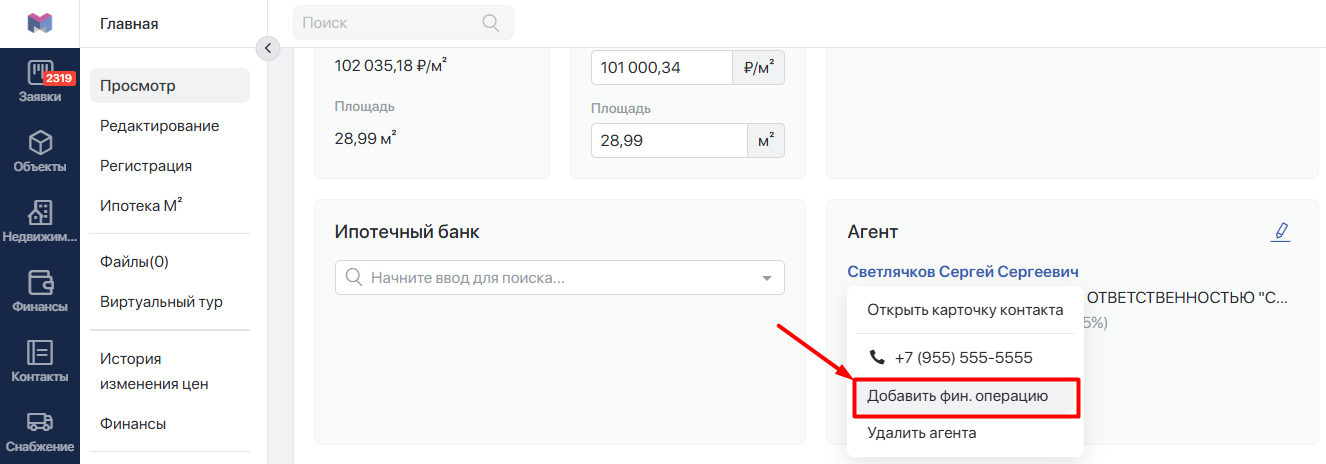Click the search magnifier icon
The width and height of the screenshot is (1326, 464).
pos(490,22)
